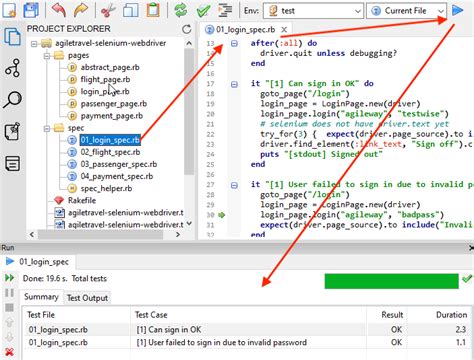Open the Env combo box showing test

pyautogui.click(x=313, y=11)
